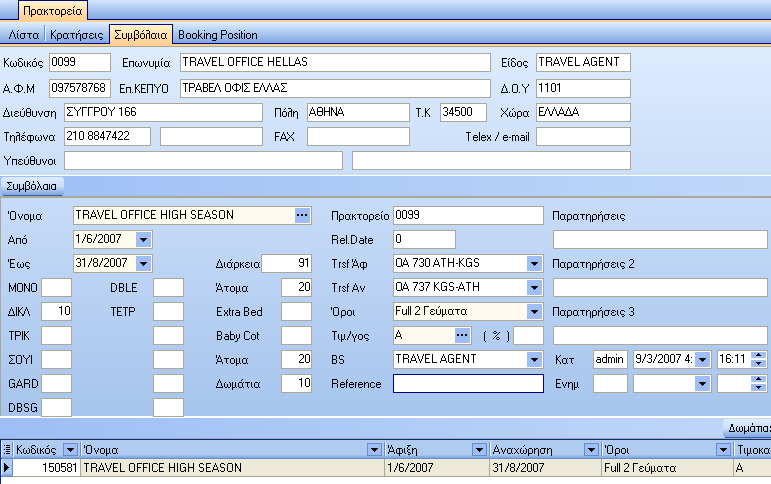Click the Baby Cot field

tap(297, 335)
